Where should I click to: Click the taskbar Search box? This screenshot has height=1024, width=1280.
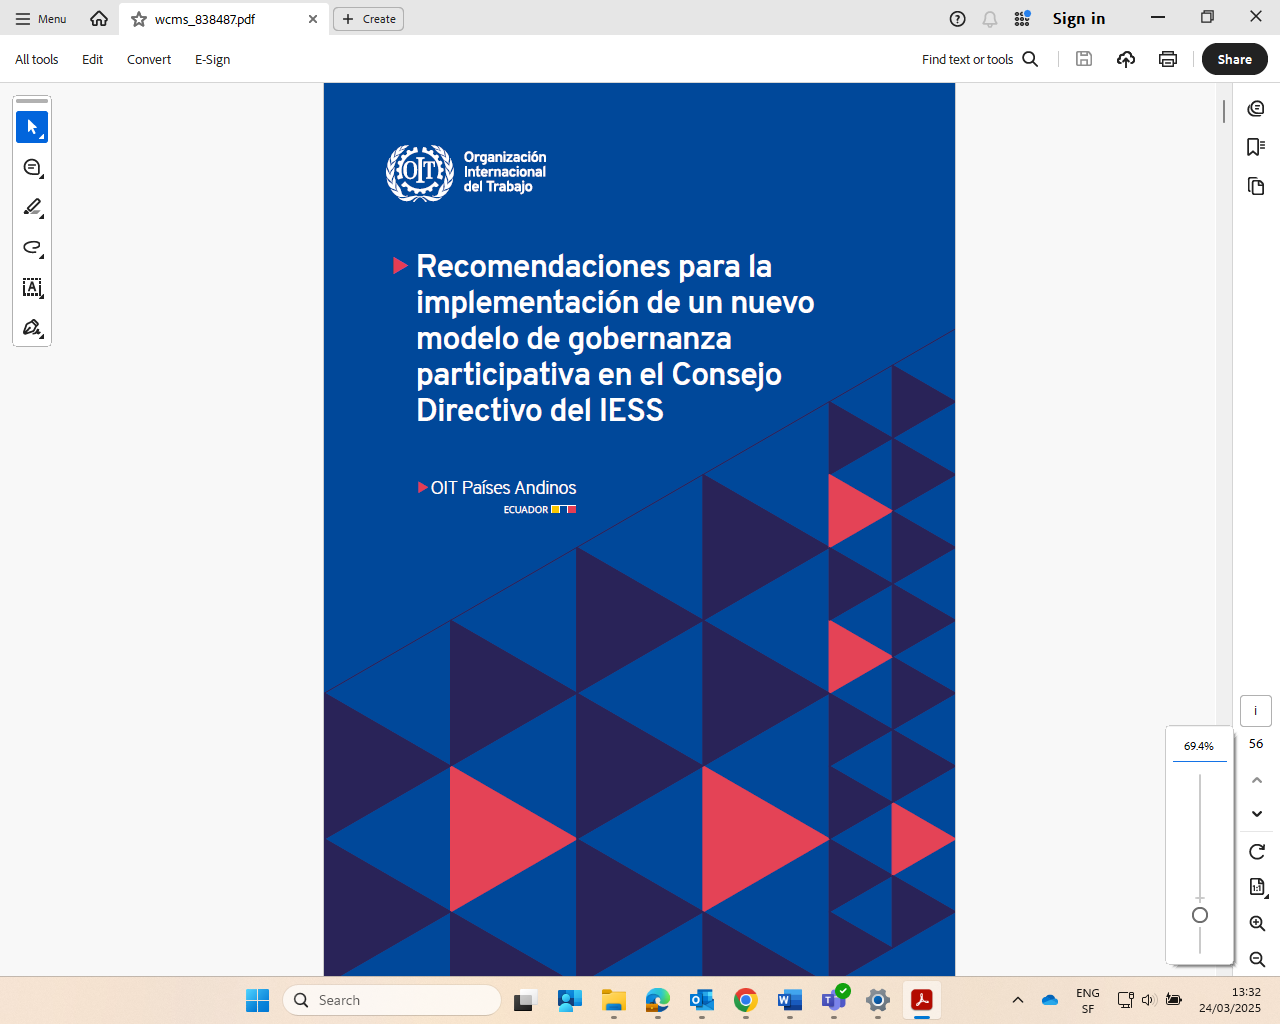392,1000
